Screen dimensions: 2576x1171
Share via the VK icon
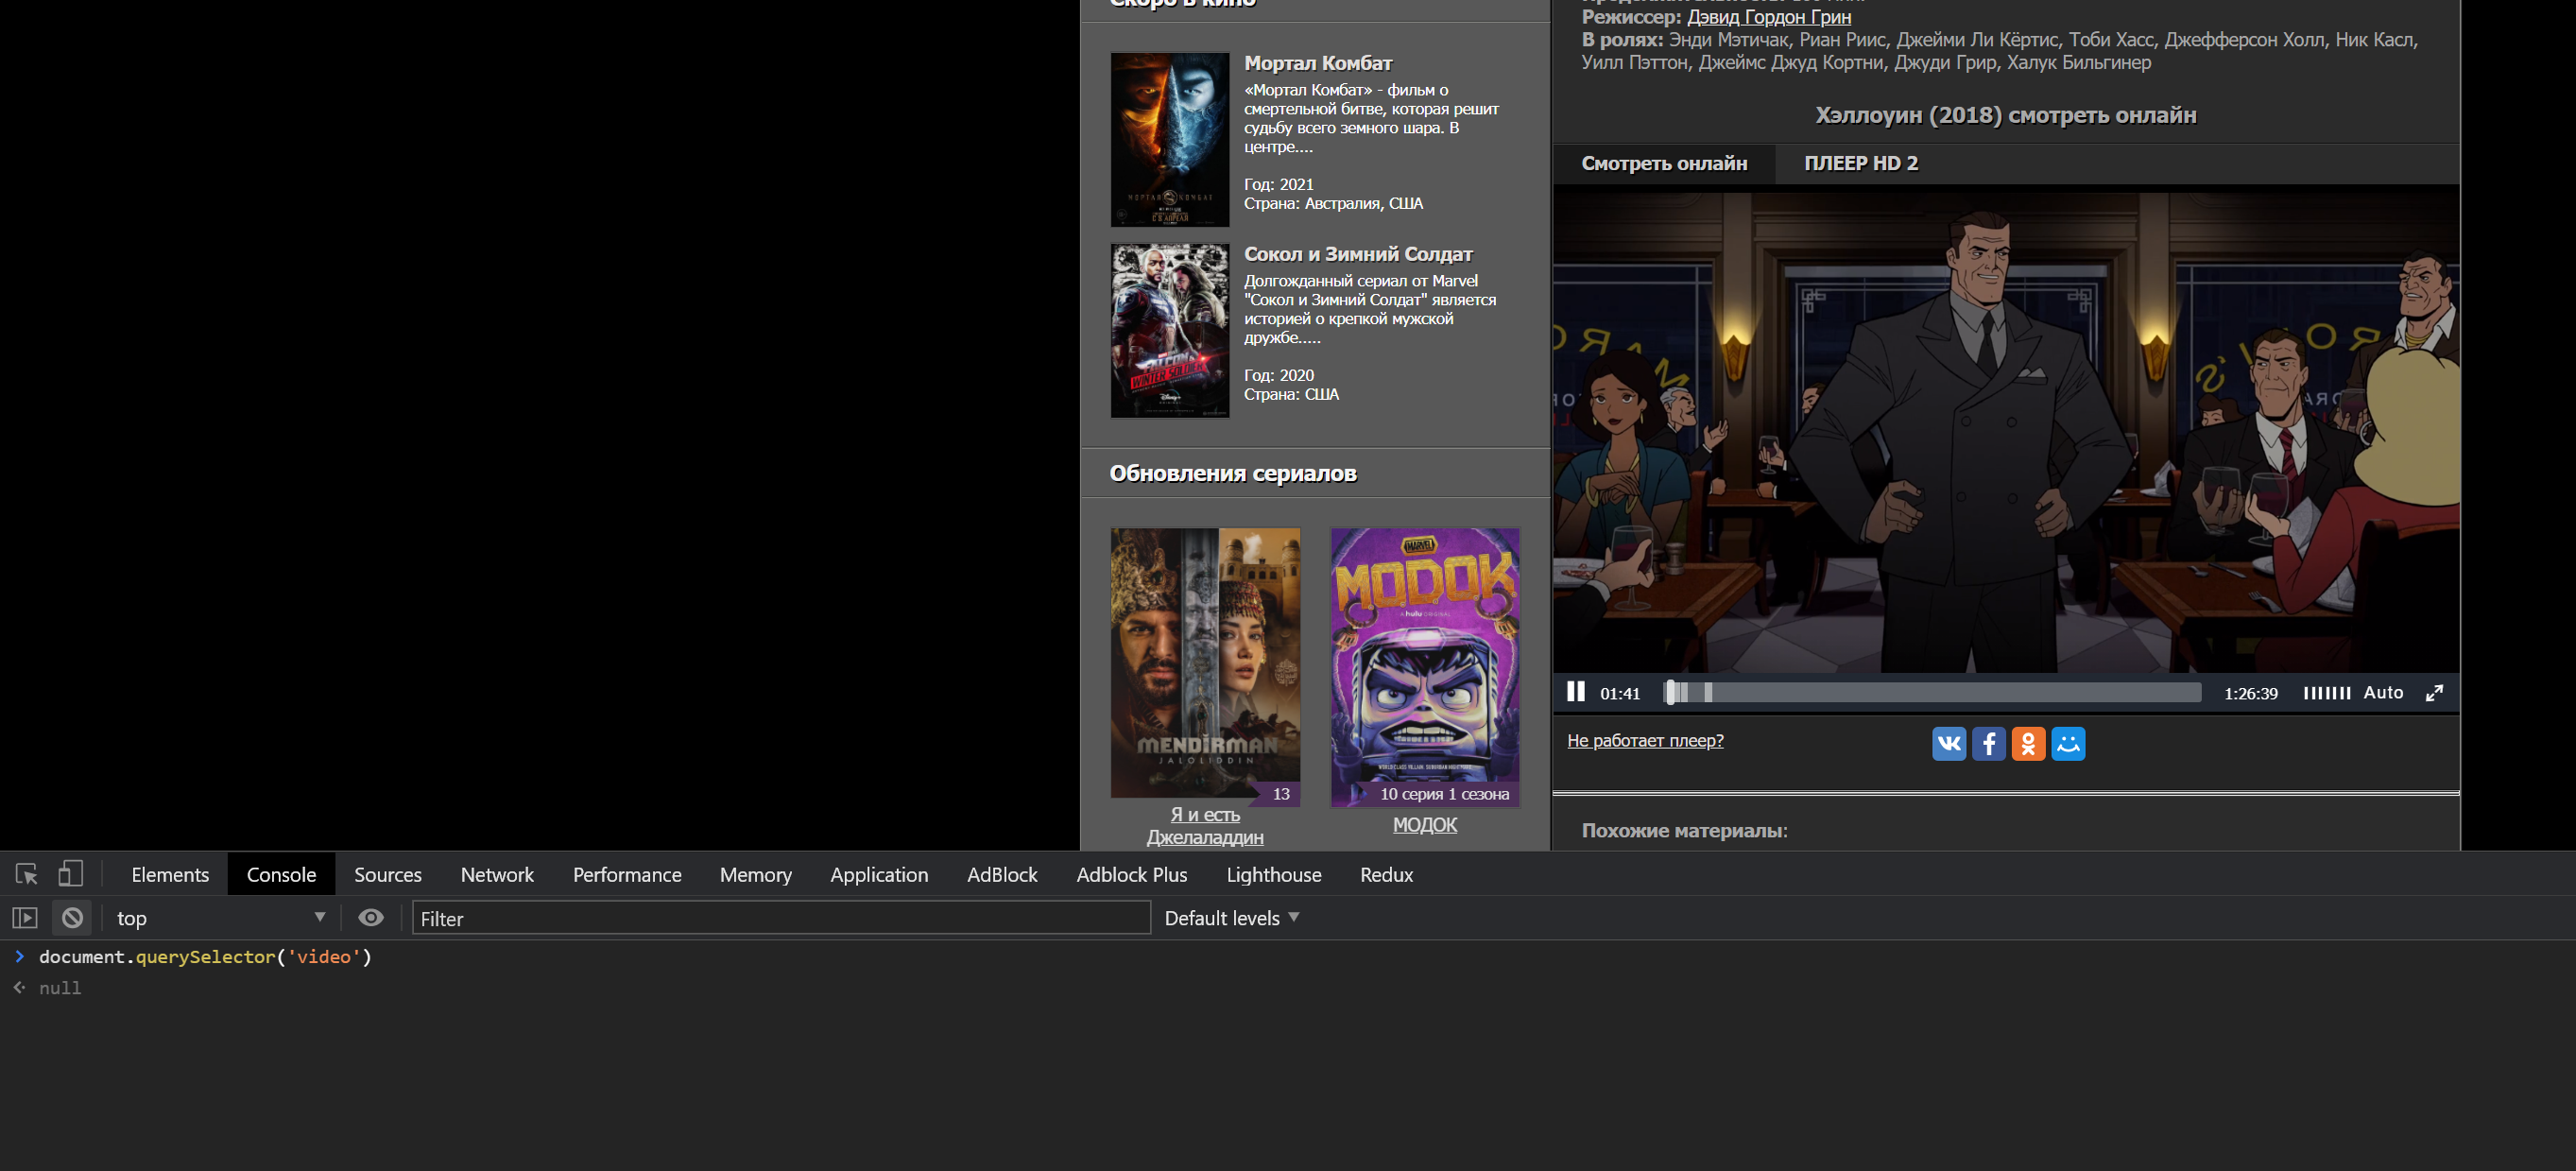(x=1949, y=744)
